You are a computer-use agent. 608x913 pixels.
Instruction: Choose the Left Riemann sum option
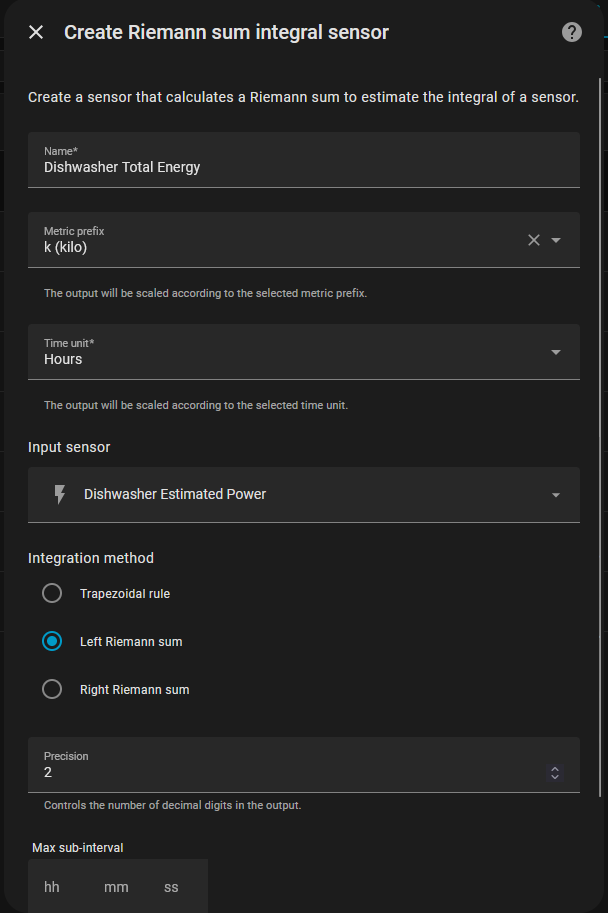tap(52, 642)
